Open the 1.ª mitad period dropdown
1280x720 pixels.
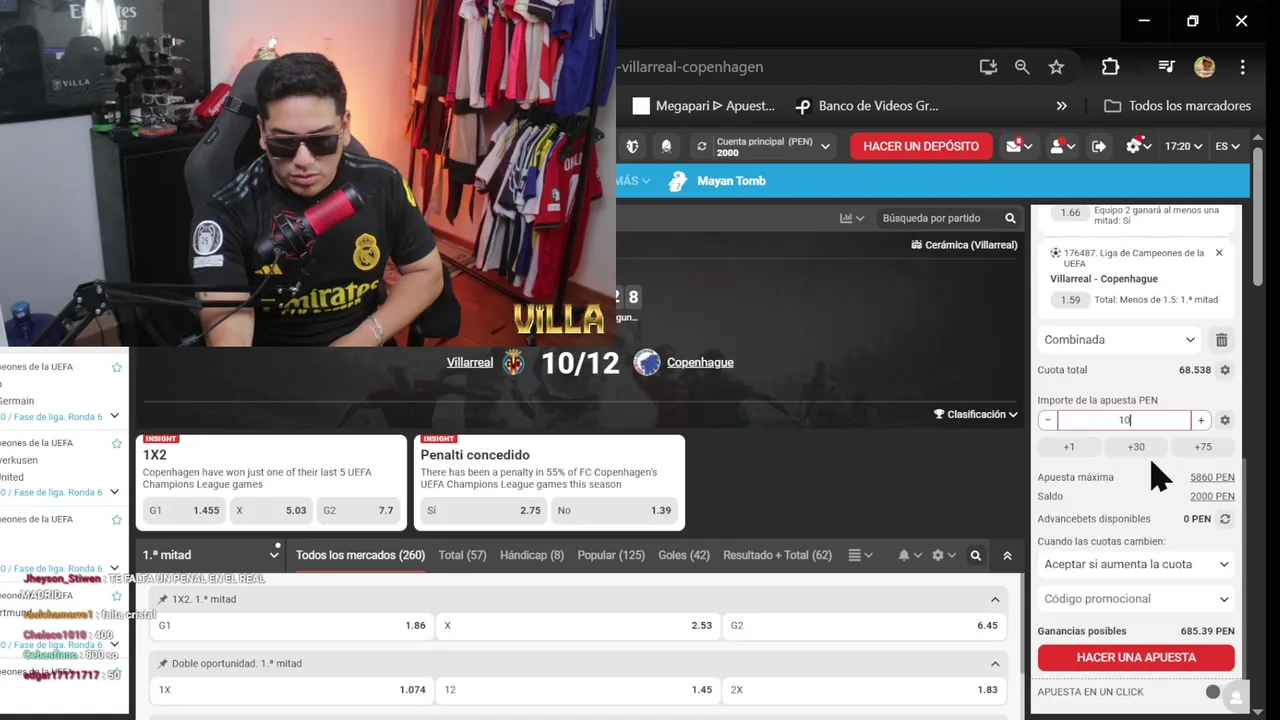pos(210,555)
